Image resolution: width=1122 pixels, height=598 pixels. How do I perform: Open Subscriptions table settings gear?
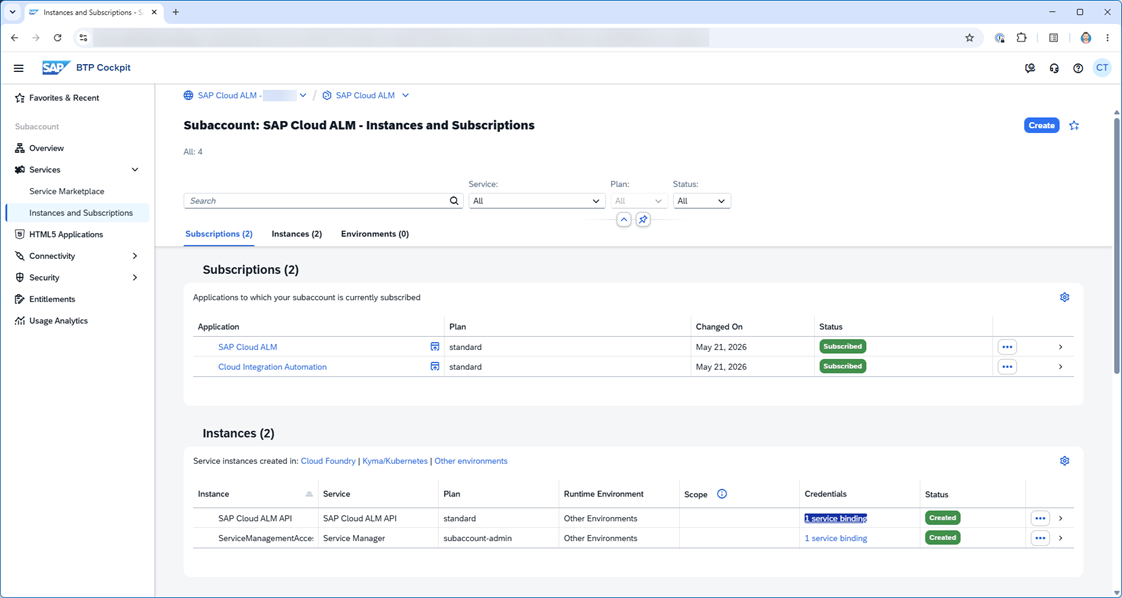(x=1065, y=297)
